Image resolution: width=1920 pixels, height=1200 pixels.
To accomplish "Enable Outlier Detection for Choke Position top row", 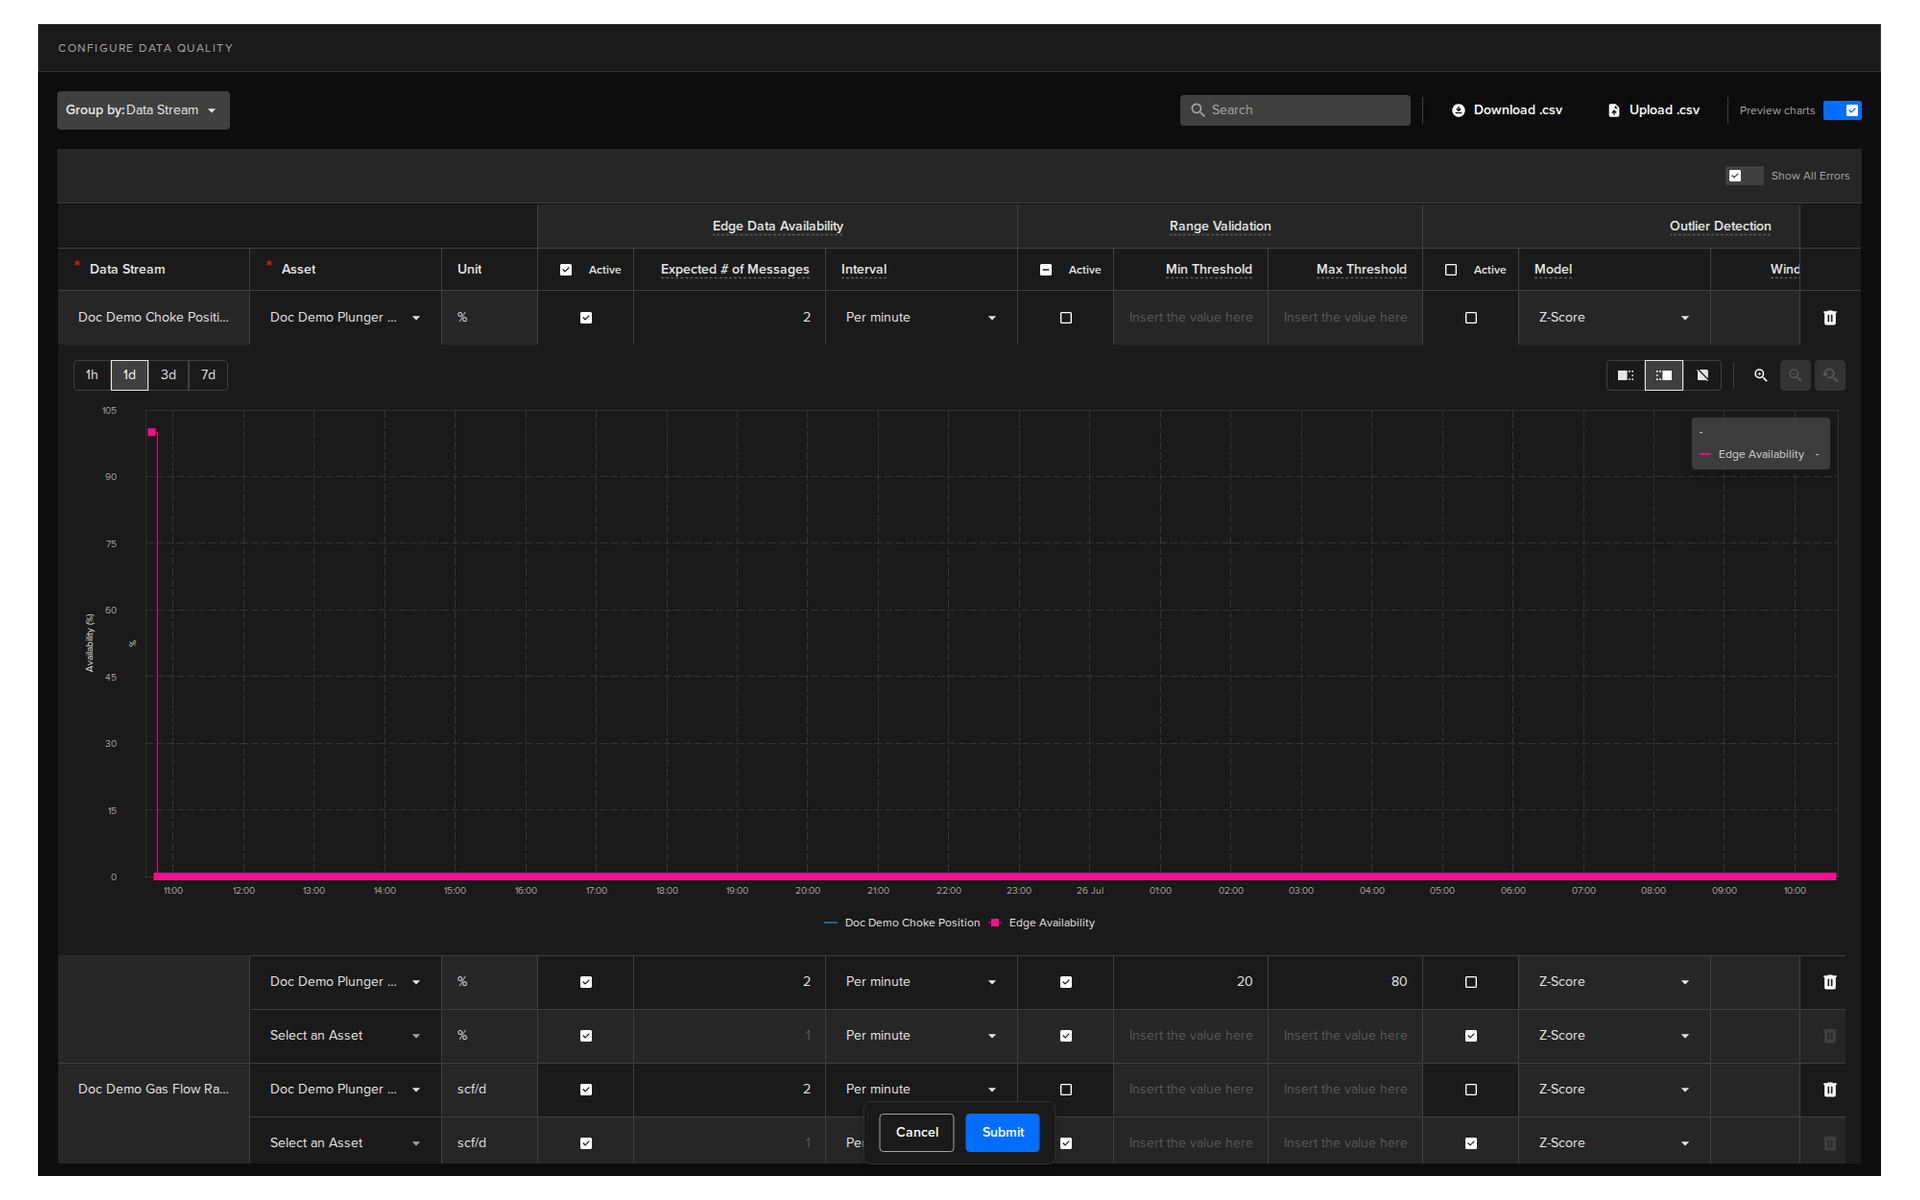I will (x=1471, y=318).
